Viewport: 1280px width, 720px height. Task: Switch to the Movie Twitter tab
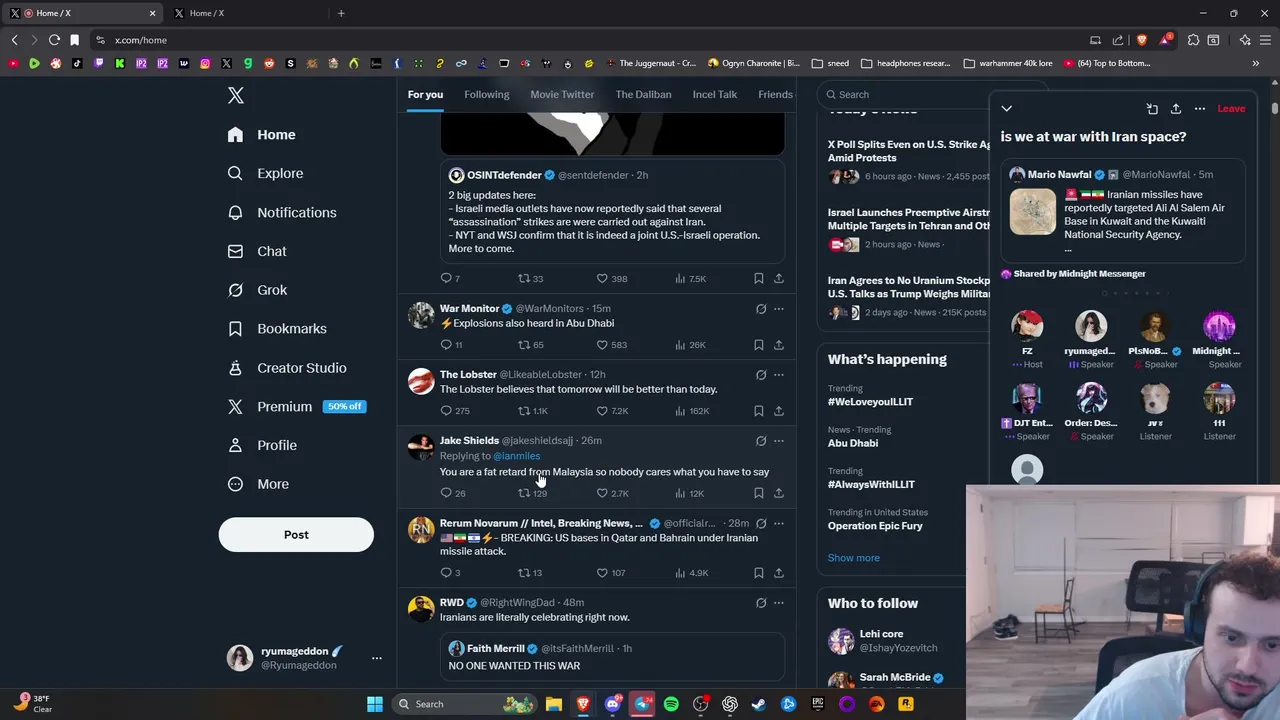tap(562, 94)
